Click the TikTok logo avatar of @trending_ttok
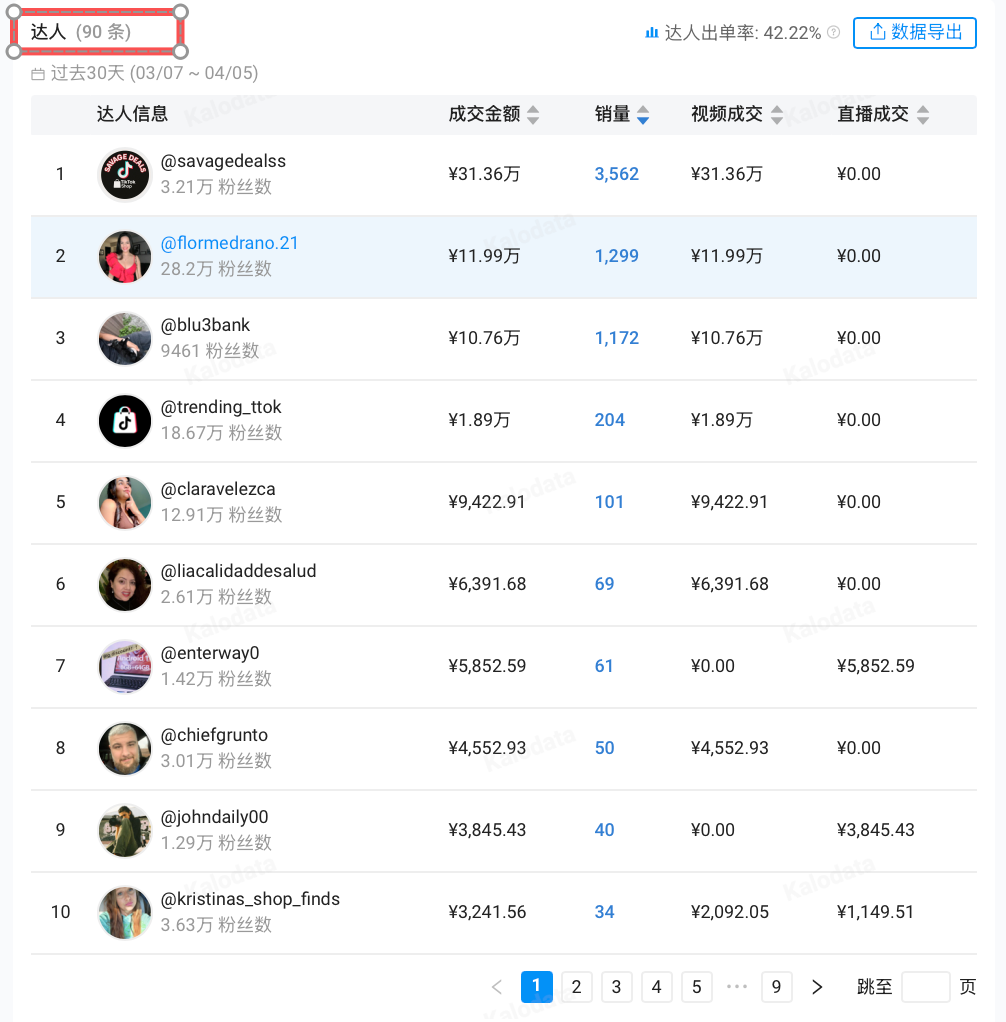 coord(124,420)
